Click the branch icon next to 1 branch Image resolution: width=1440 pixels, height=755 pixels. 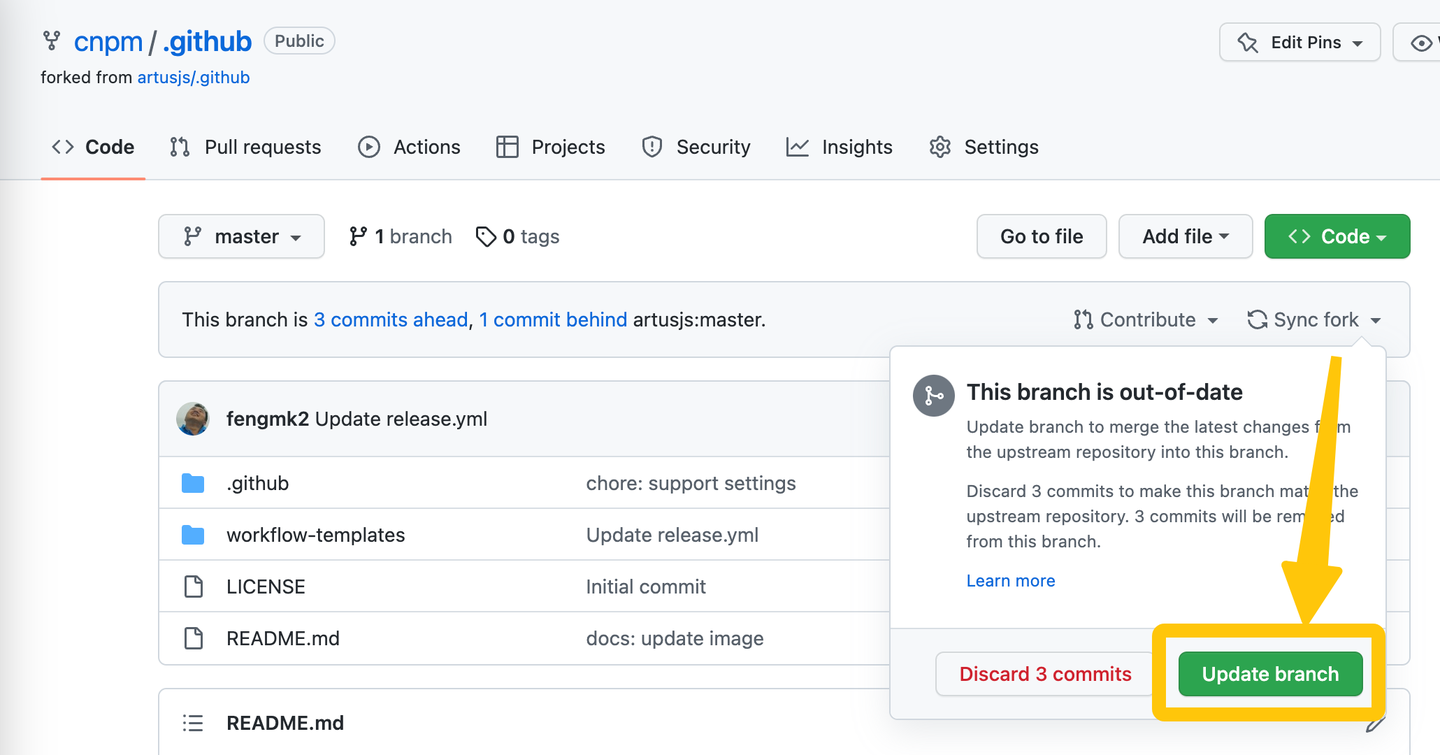359,236
